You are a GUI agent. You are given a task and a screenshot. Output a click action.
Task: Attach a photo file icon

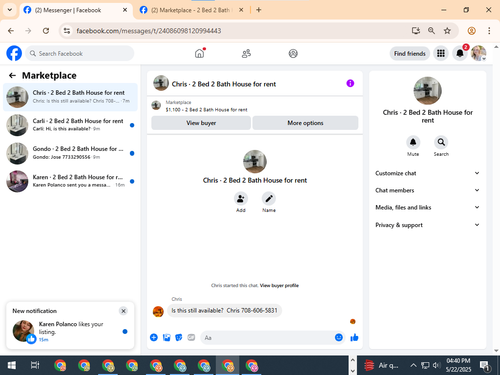[x=166, y=338]
